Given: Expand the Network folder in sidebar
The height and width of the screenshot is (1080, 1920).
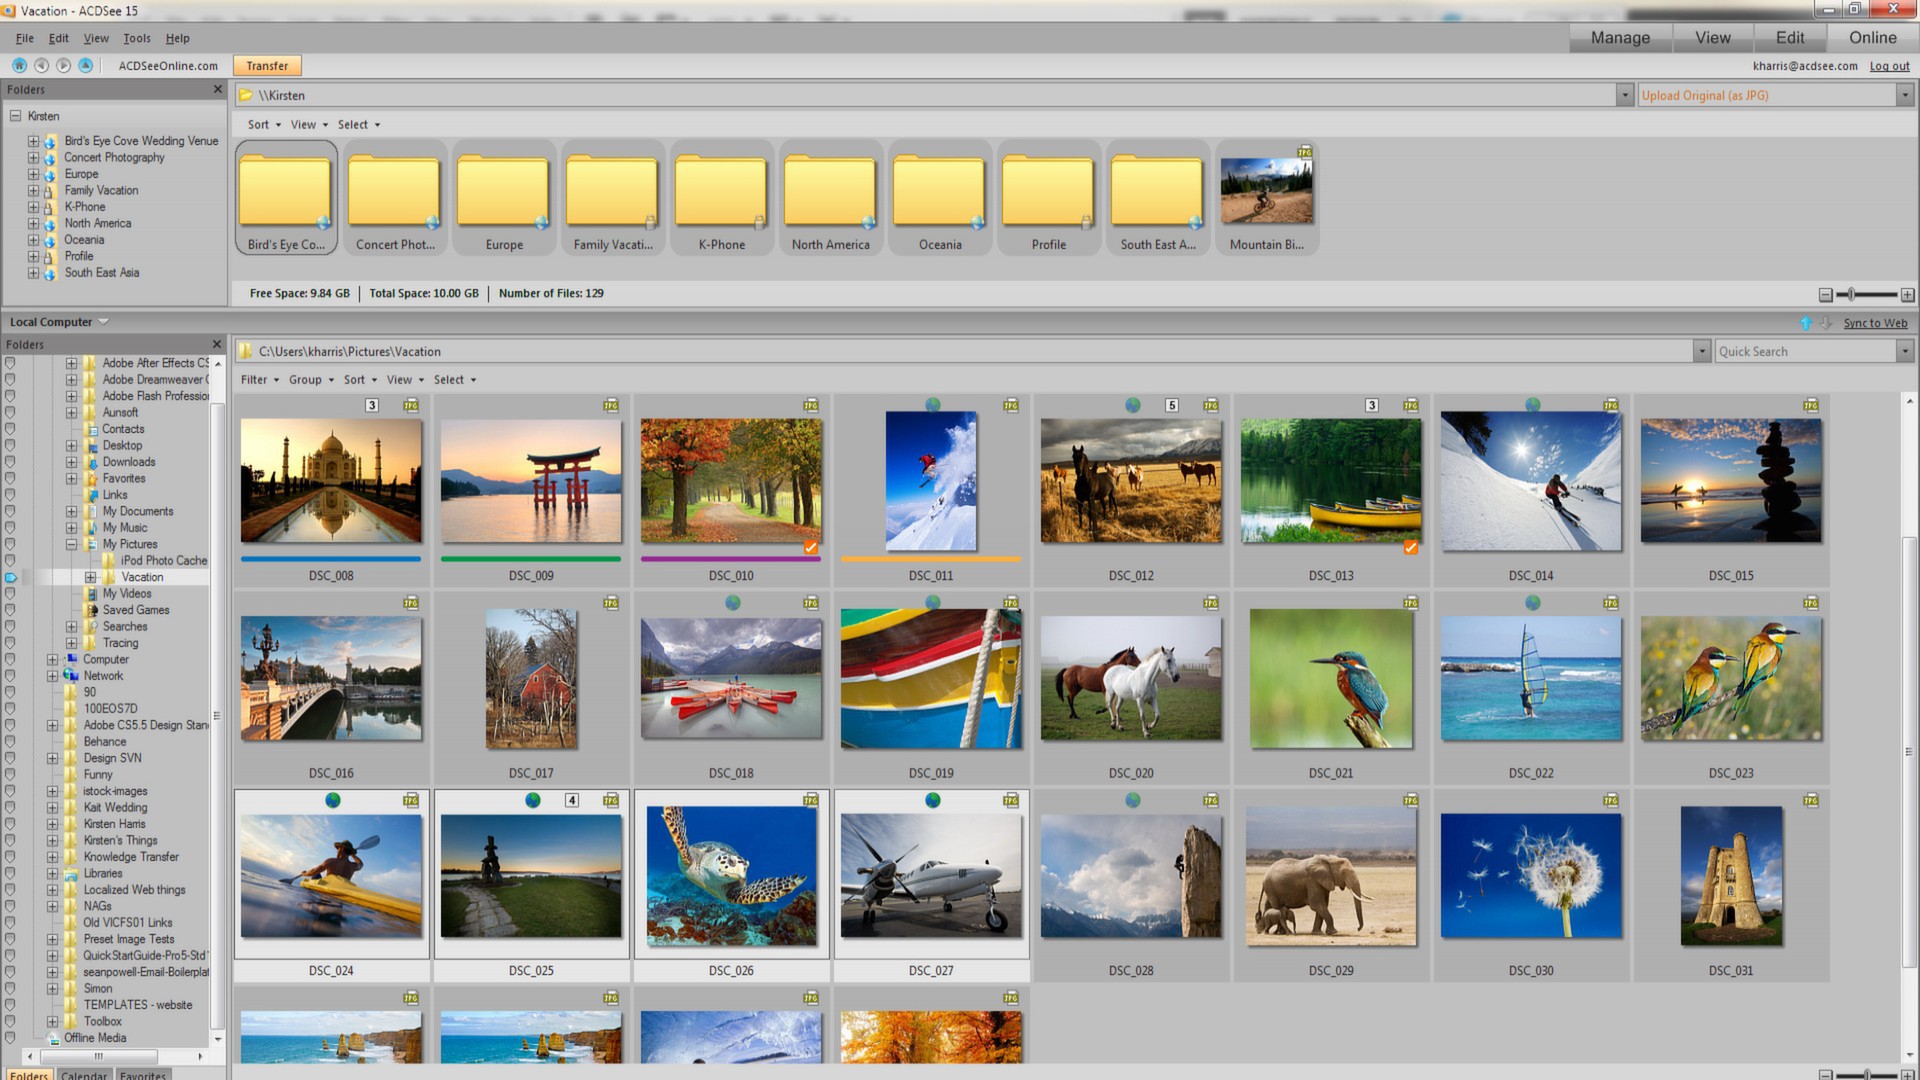Looking at the screenshot, I should click(x=54, y=675).
